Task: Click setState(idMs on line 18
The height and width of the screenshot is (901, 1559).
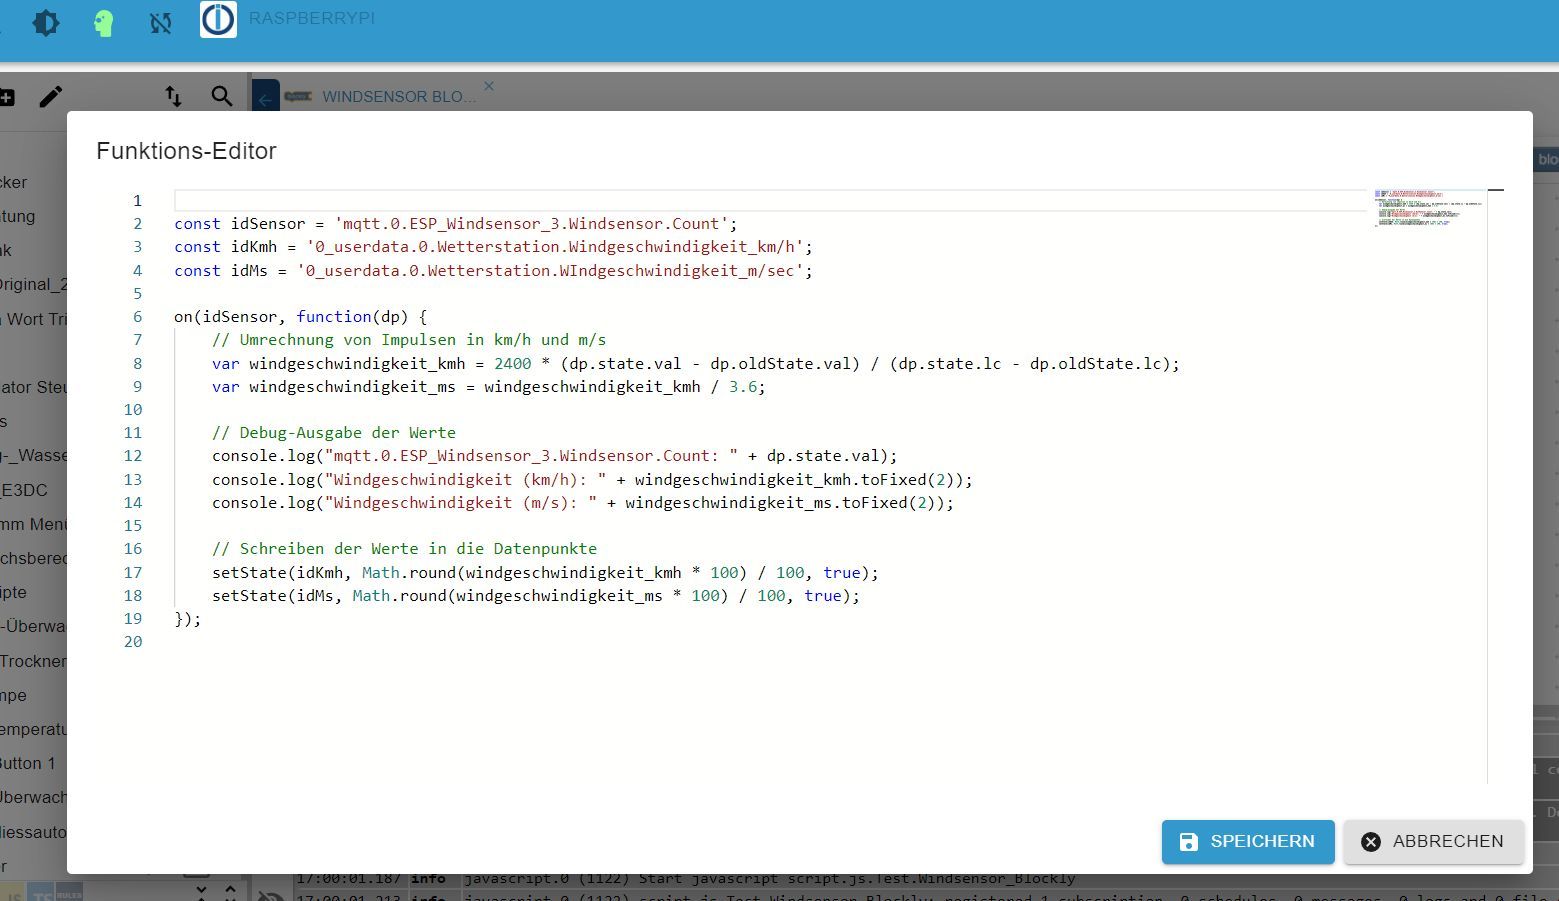Action: click(x=277, y=596)
